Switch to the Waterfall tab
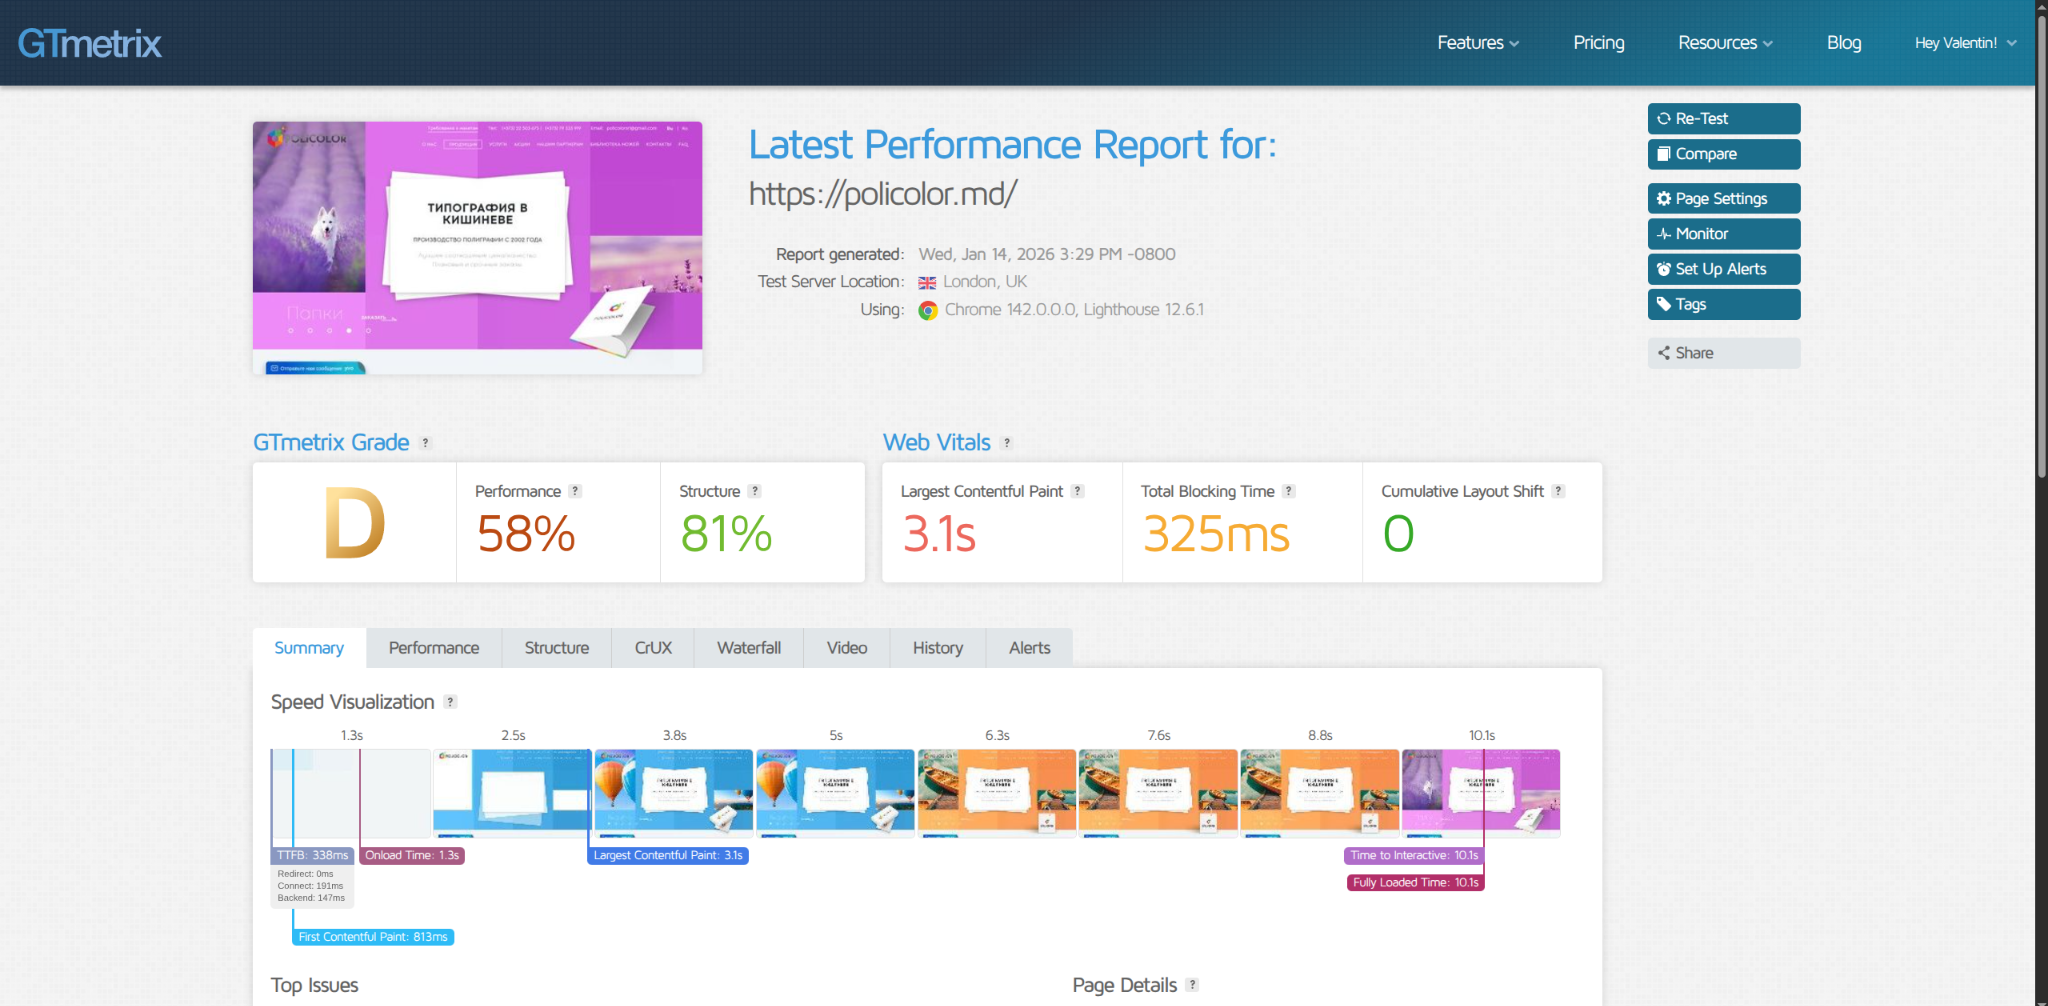The height and width of the screenshot is (1006, 2048). click(x=748, y=648)
